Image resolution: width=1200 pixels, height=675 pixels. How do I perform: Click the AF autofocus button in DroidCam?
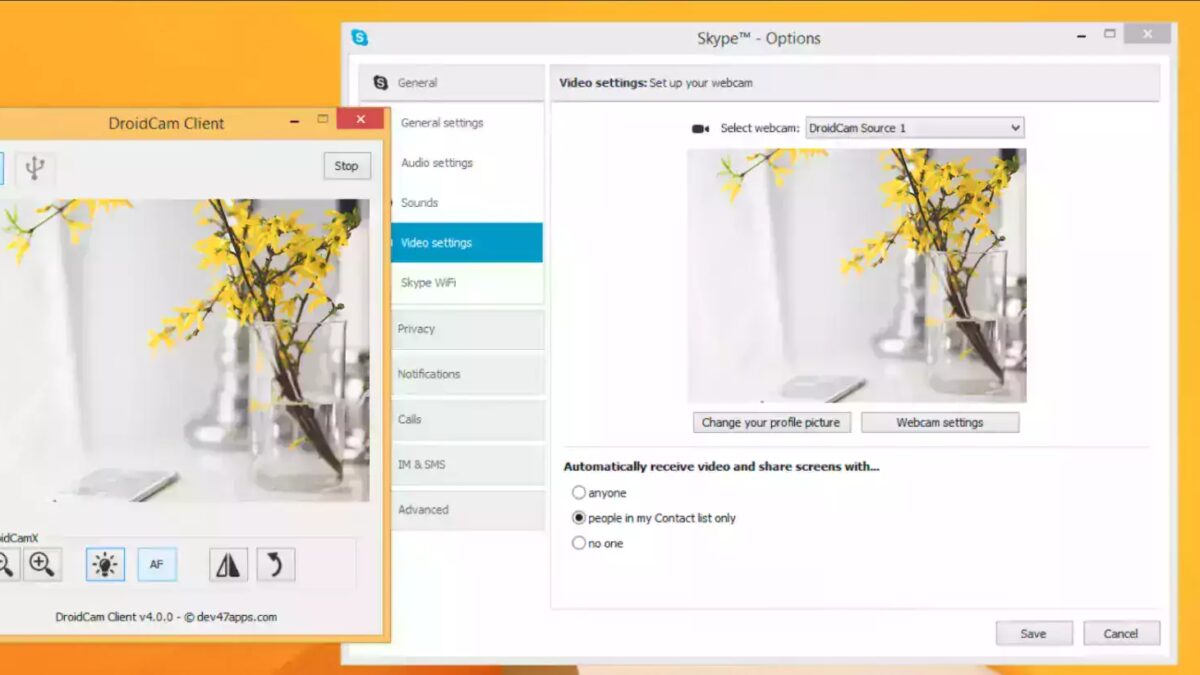(157, 565)
